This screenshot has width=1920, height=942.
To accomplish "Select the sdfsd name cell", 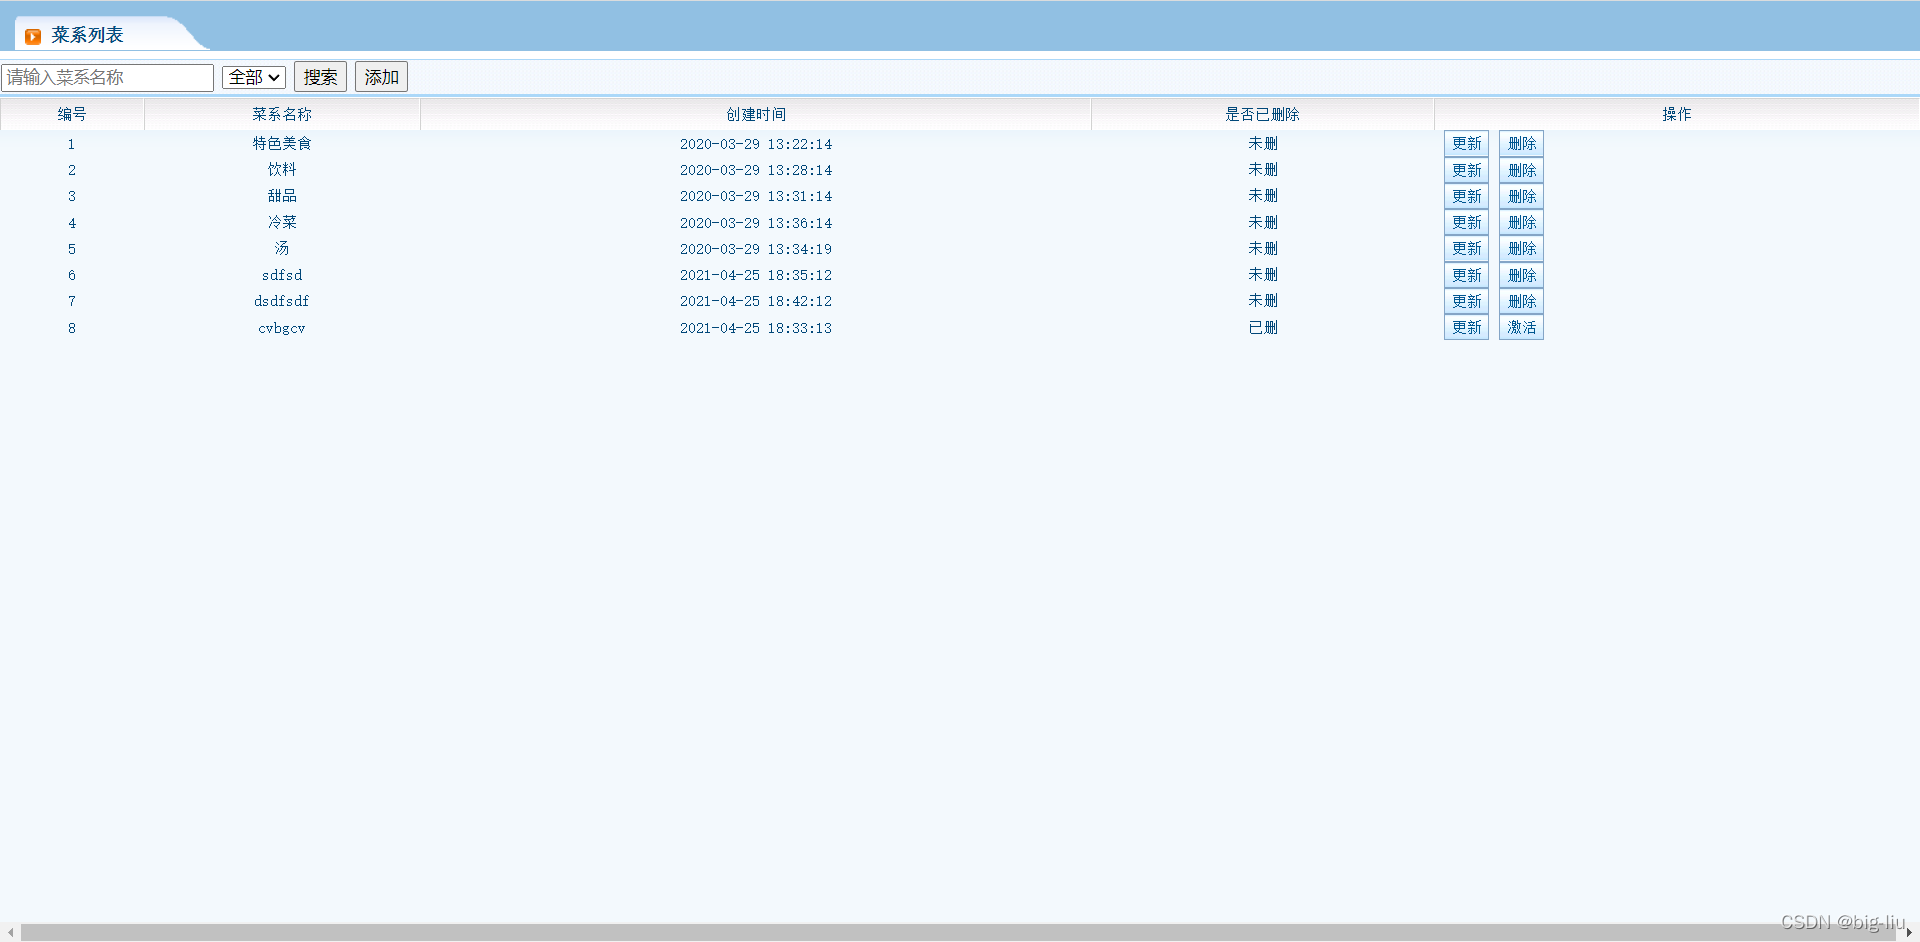I will pyautogui.click(x=282, y=275).
